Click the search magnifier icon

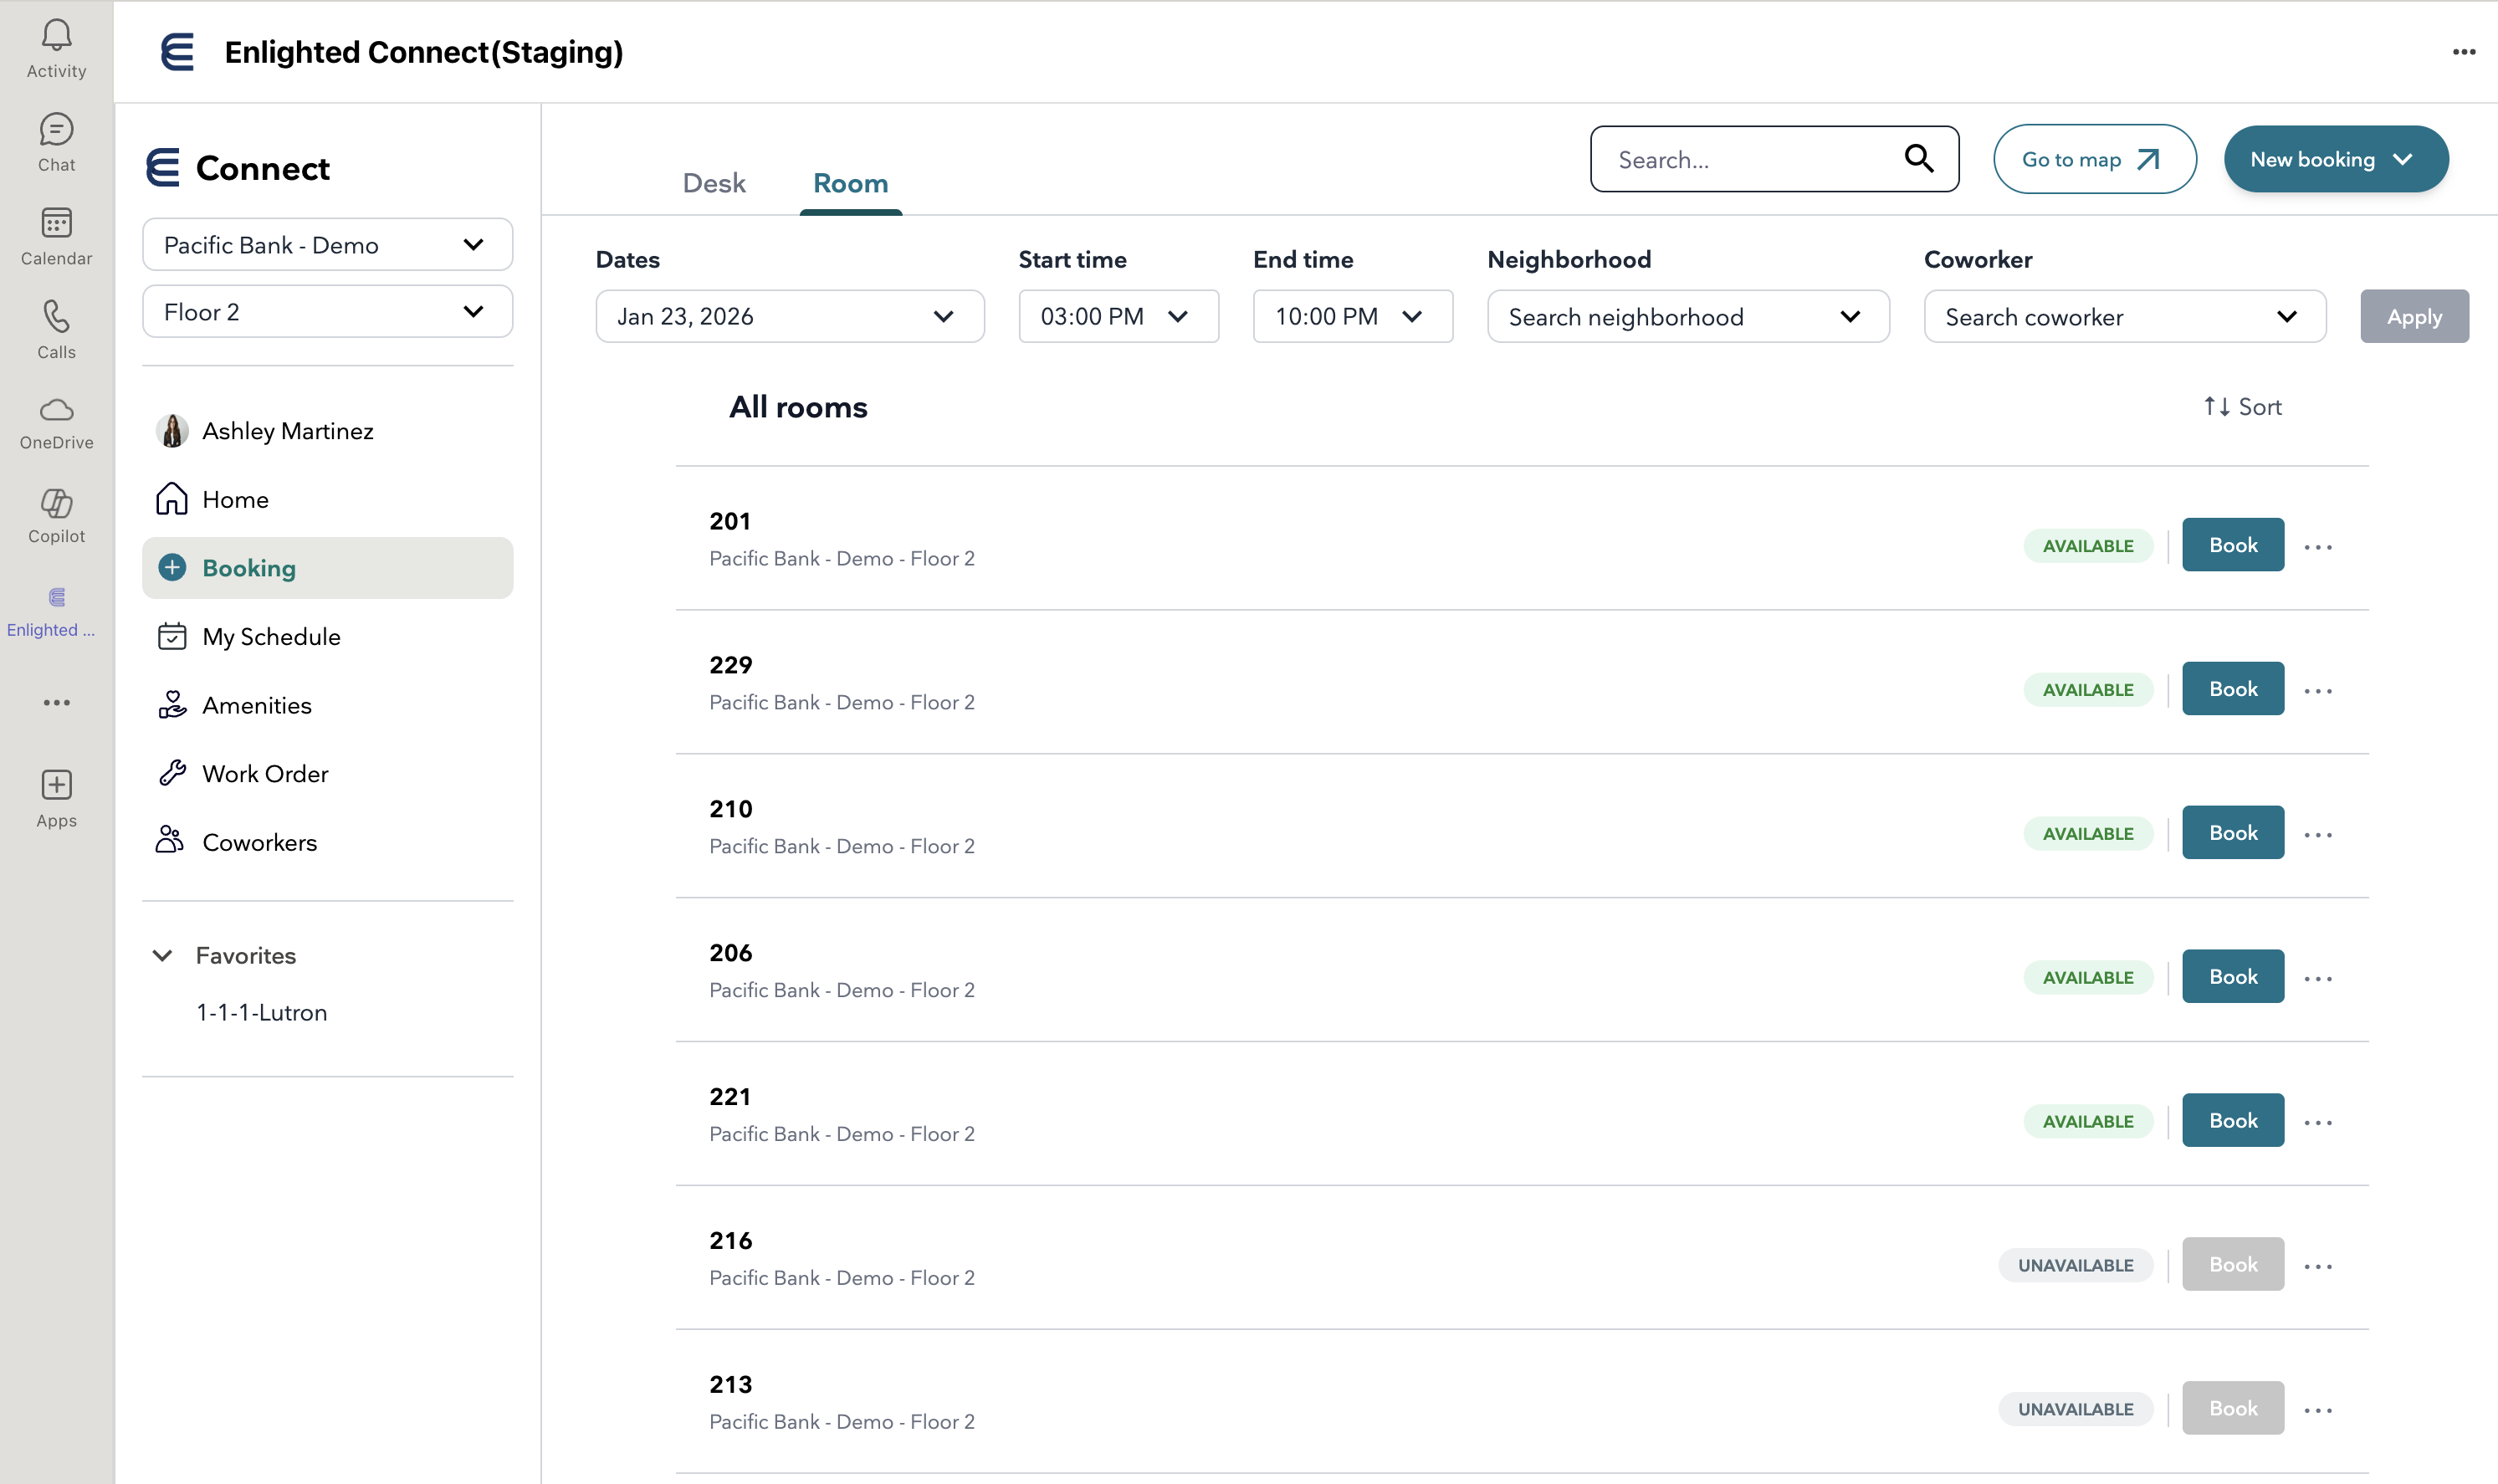point(1918,159)
